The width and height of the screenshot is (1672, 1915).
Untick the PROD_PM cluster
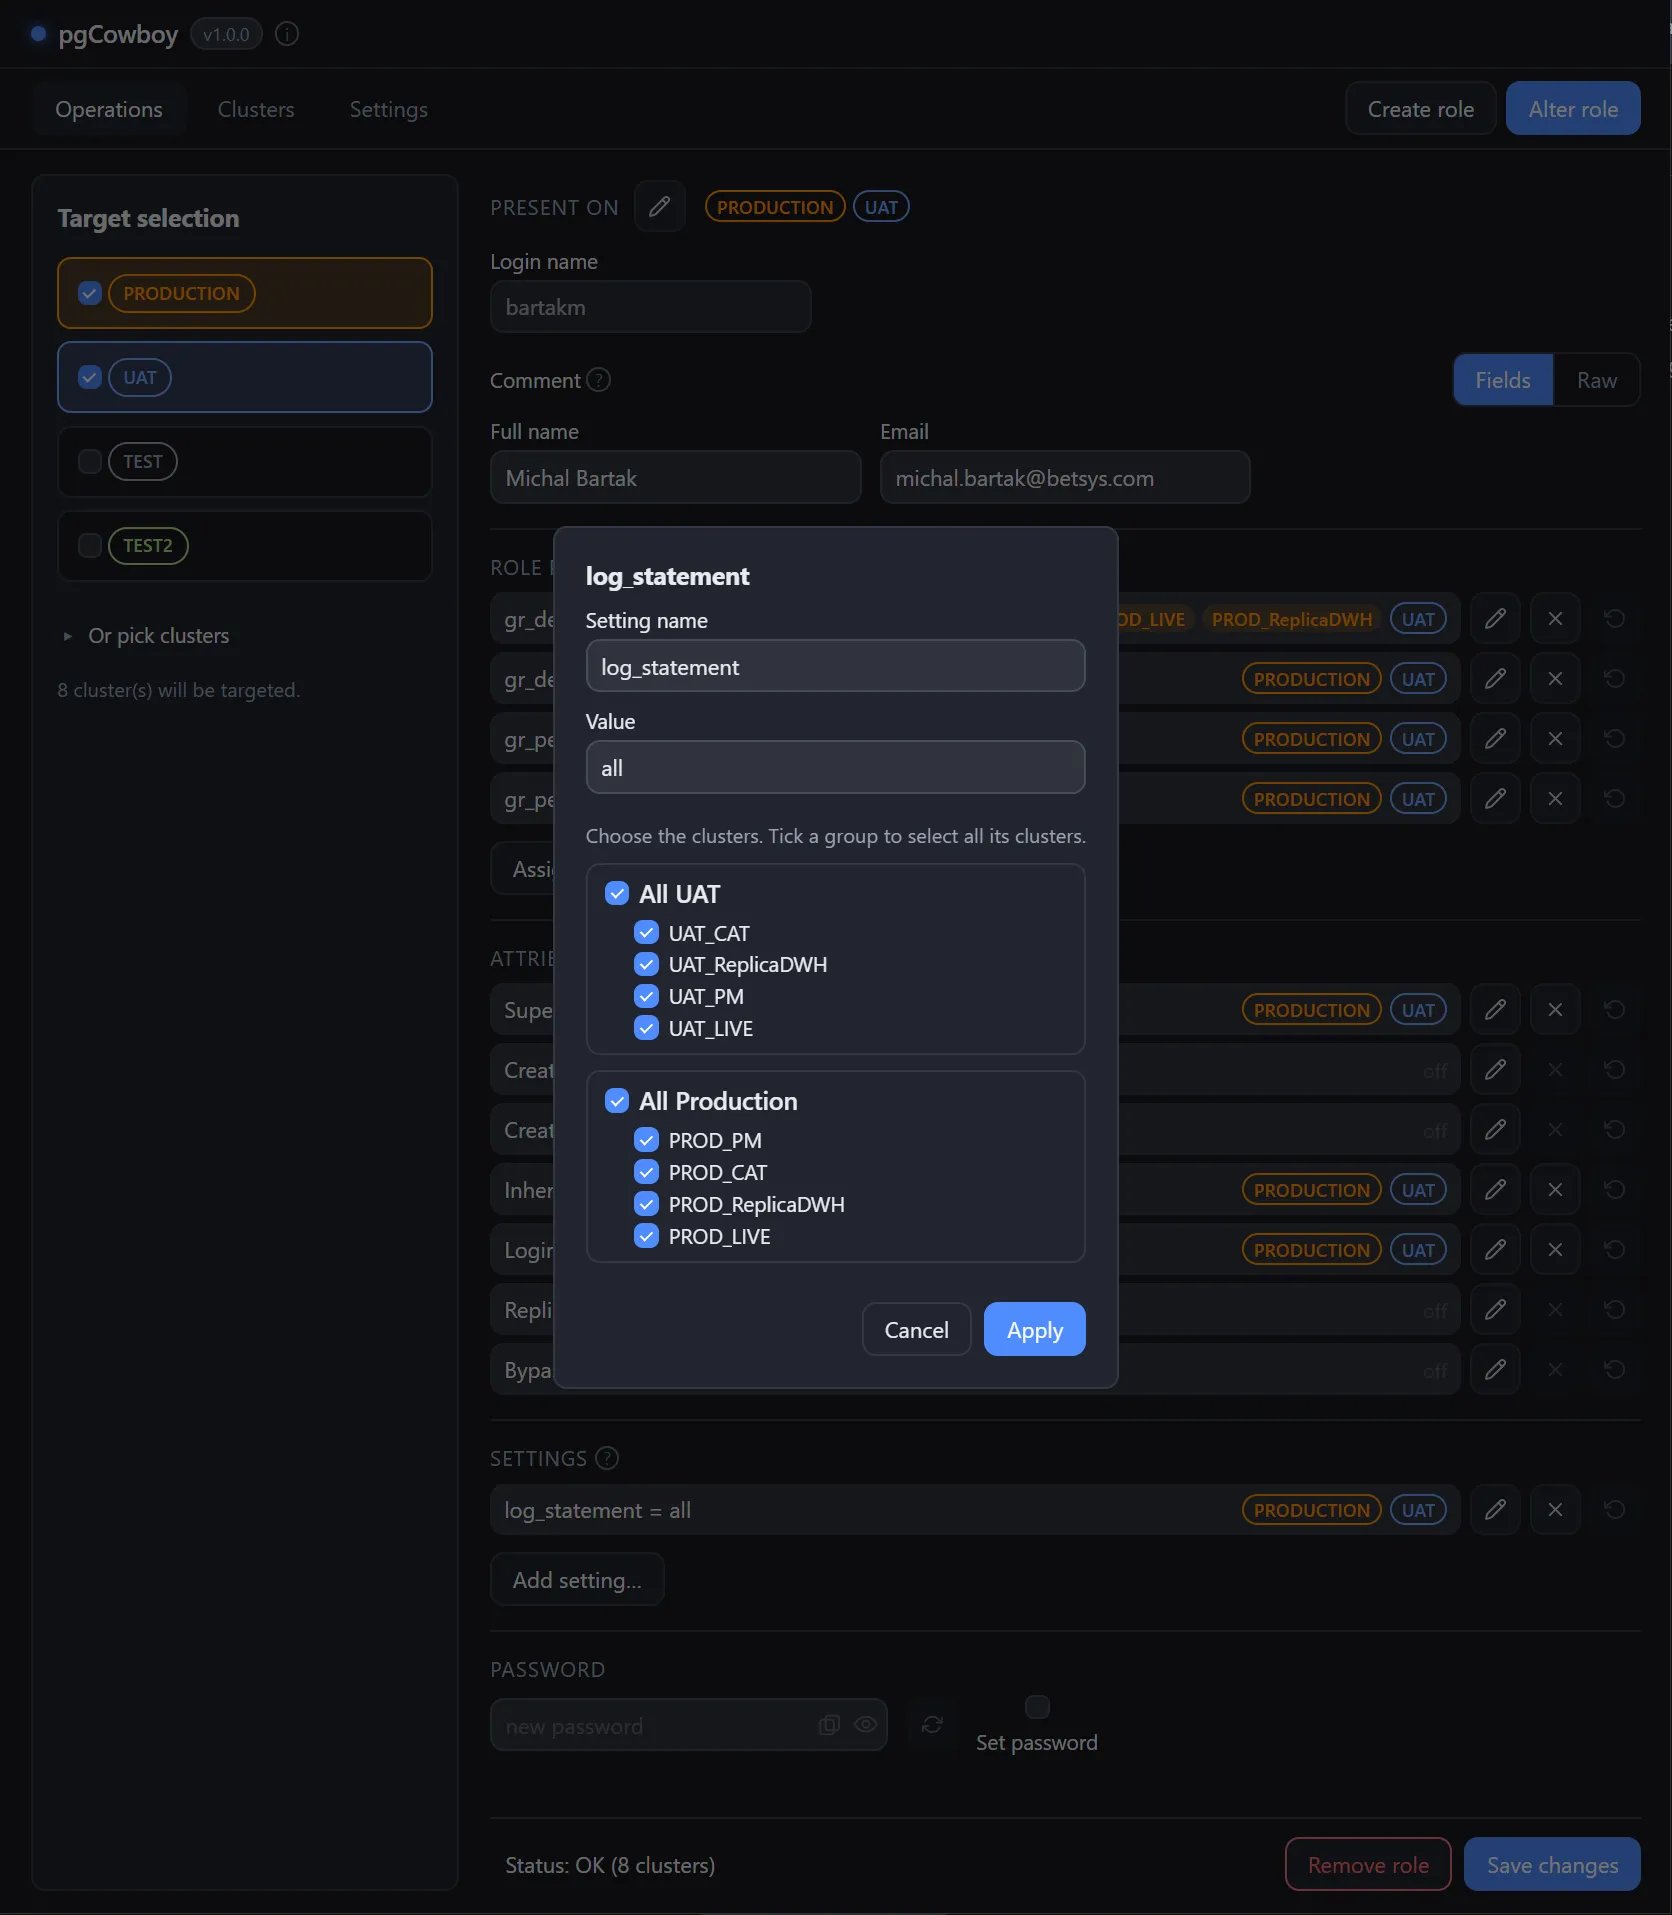pos(647,1141)
